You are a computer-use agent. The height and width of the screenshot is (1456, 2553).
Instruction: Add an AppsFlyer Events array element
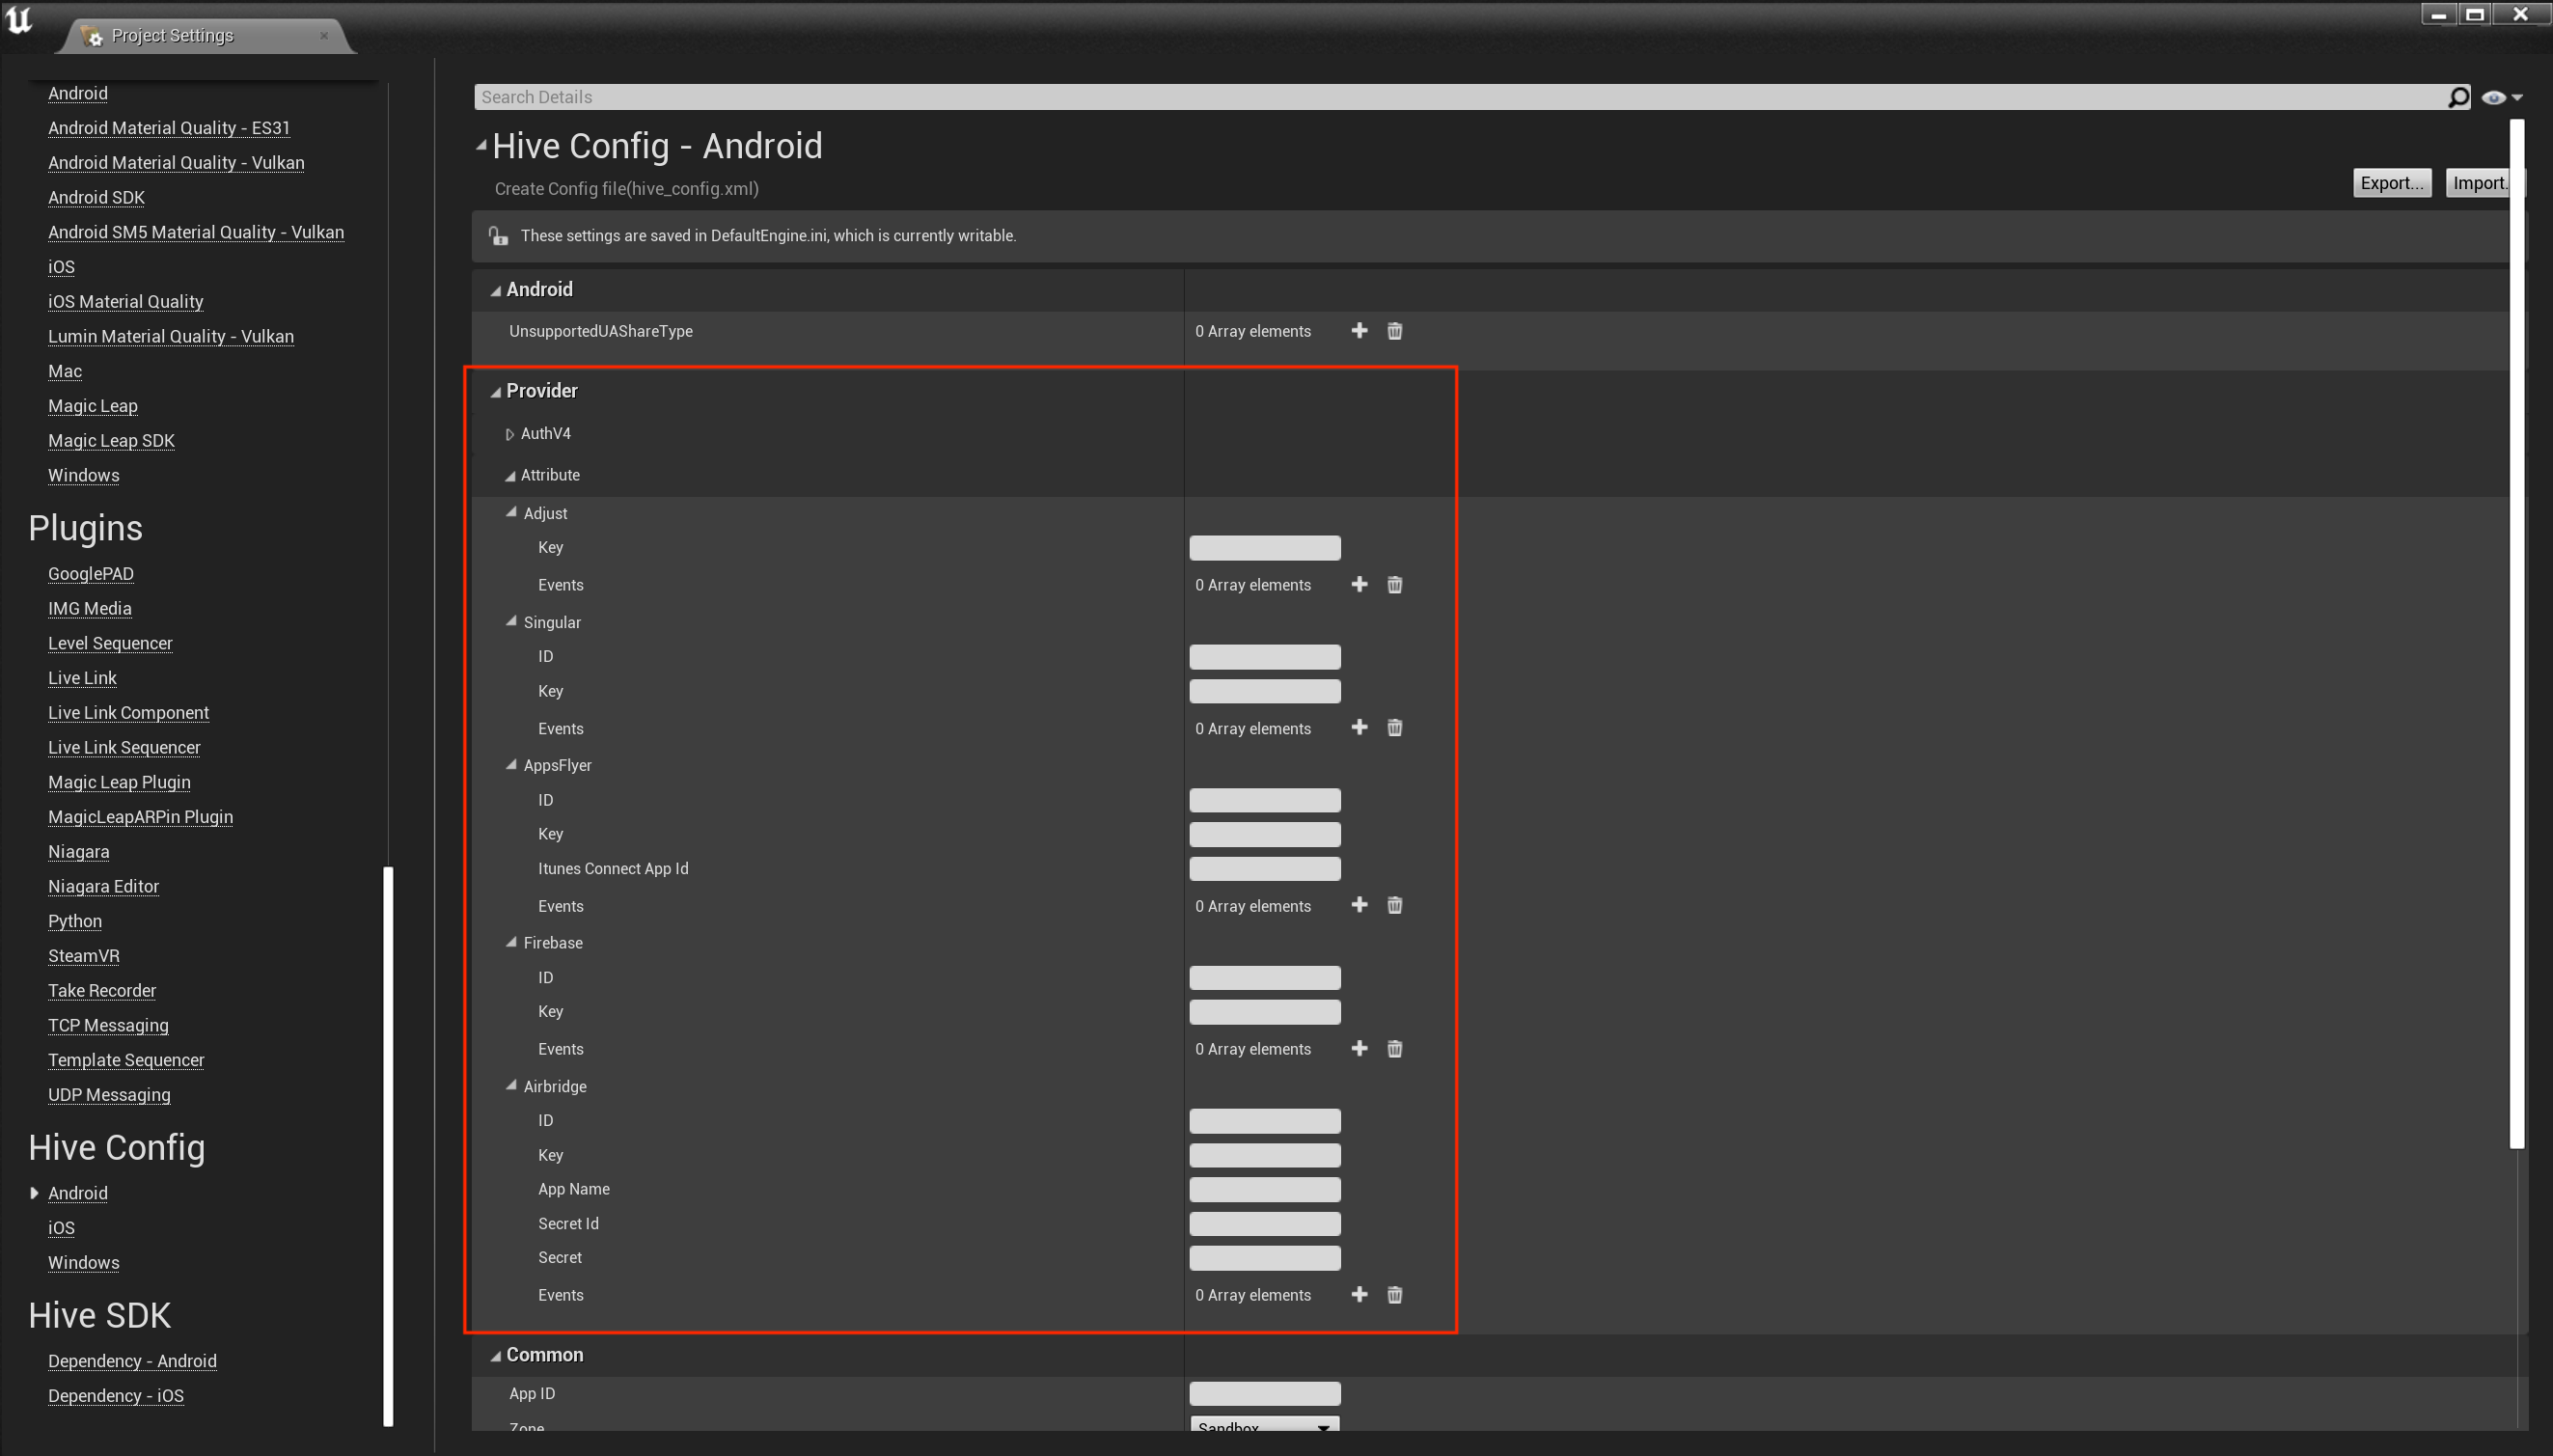tap(1359, 906)
